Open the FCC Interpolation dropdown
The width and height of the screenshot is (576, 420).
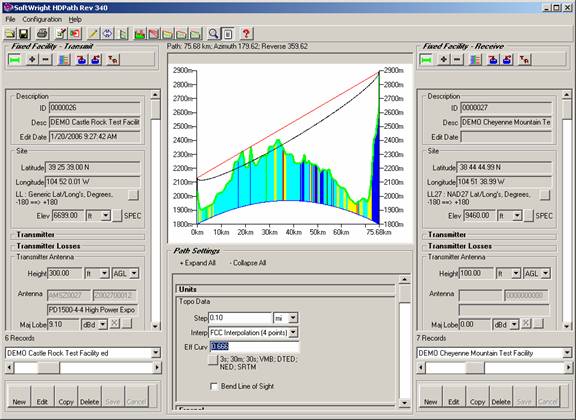[293, 333]
